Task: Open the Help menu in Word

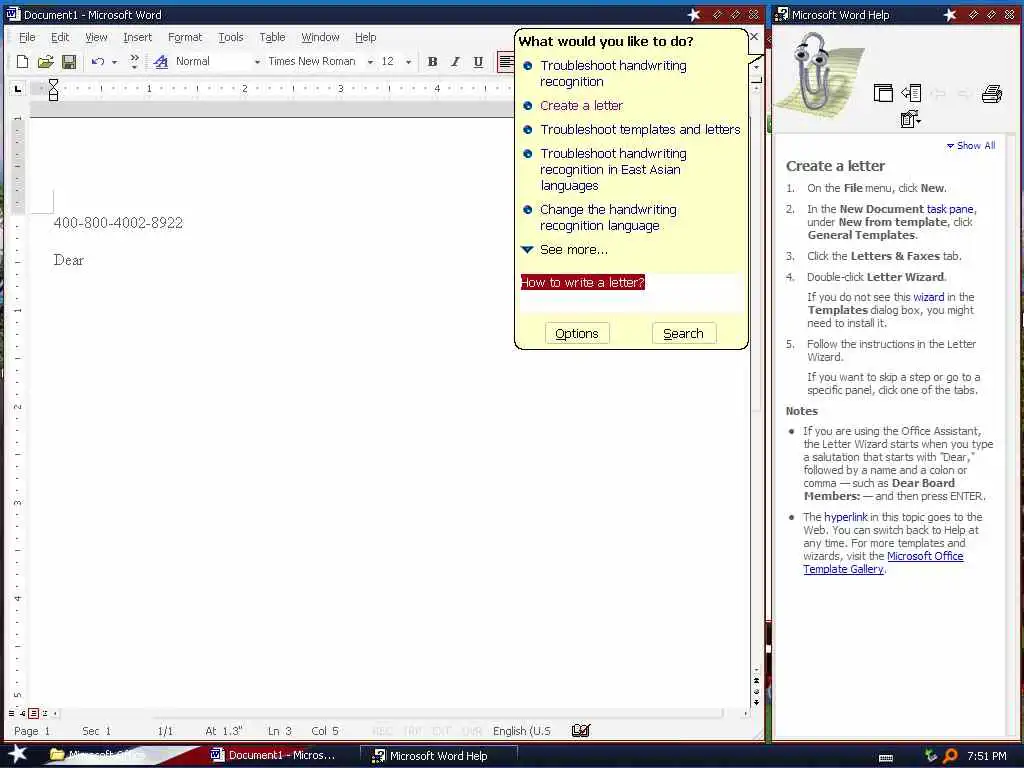Action: [x=366, y=37]
